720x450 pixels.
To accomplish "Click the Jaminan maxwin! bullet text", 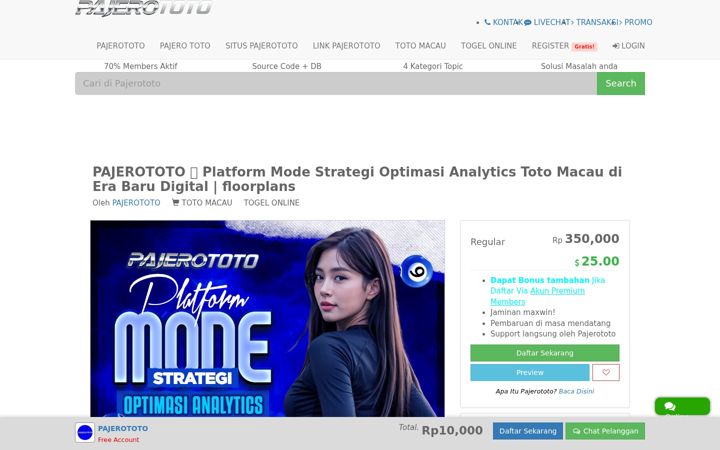I will coord(523,312).
